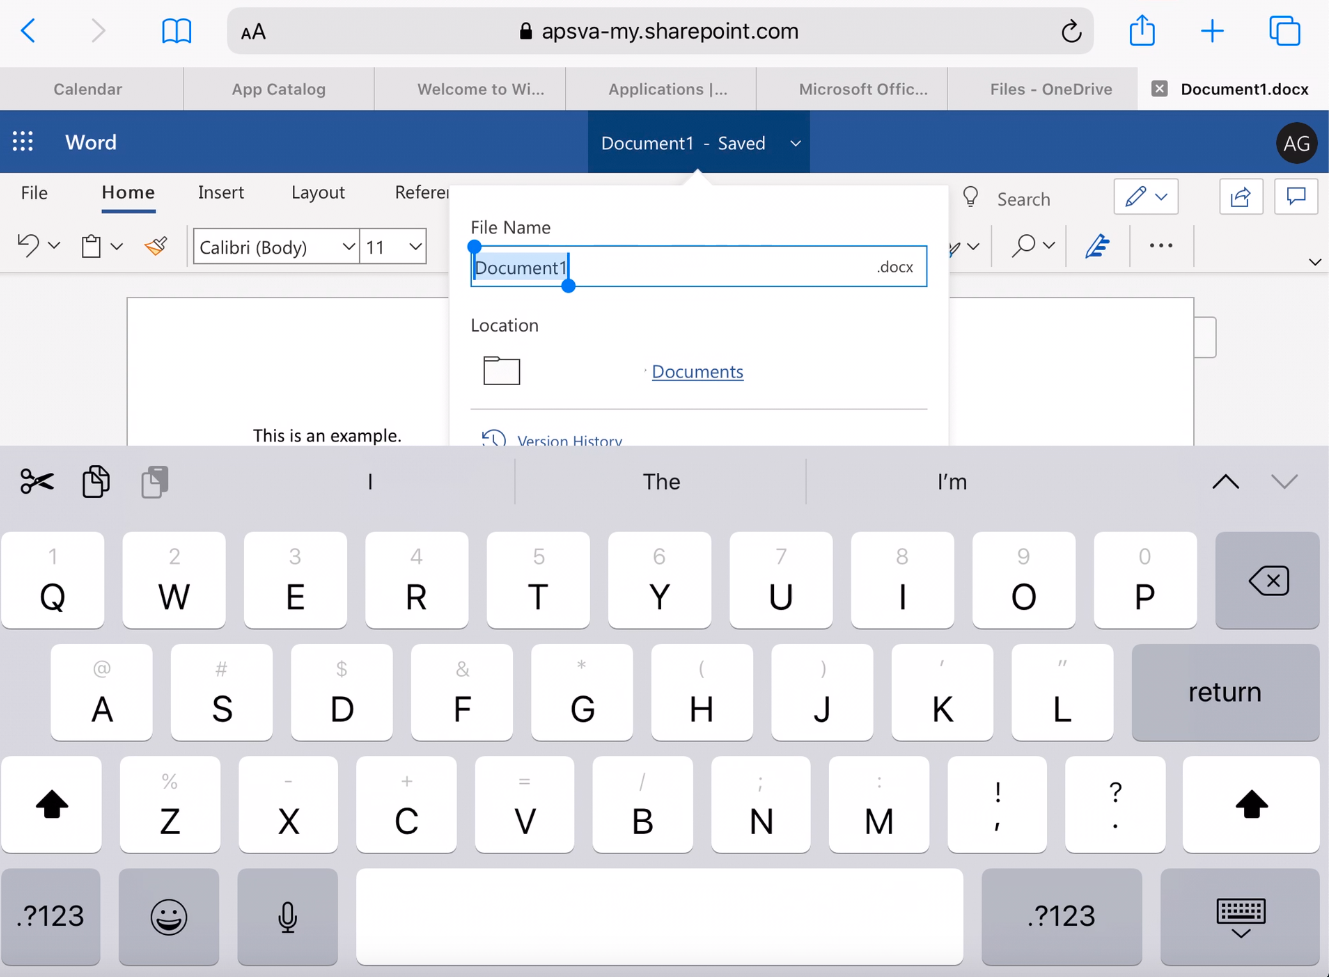Click the "This is an example." text
The image size is (1329, 977).
(x=327, y=435)
